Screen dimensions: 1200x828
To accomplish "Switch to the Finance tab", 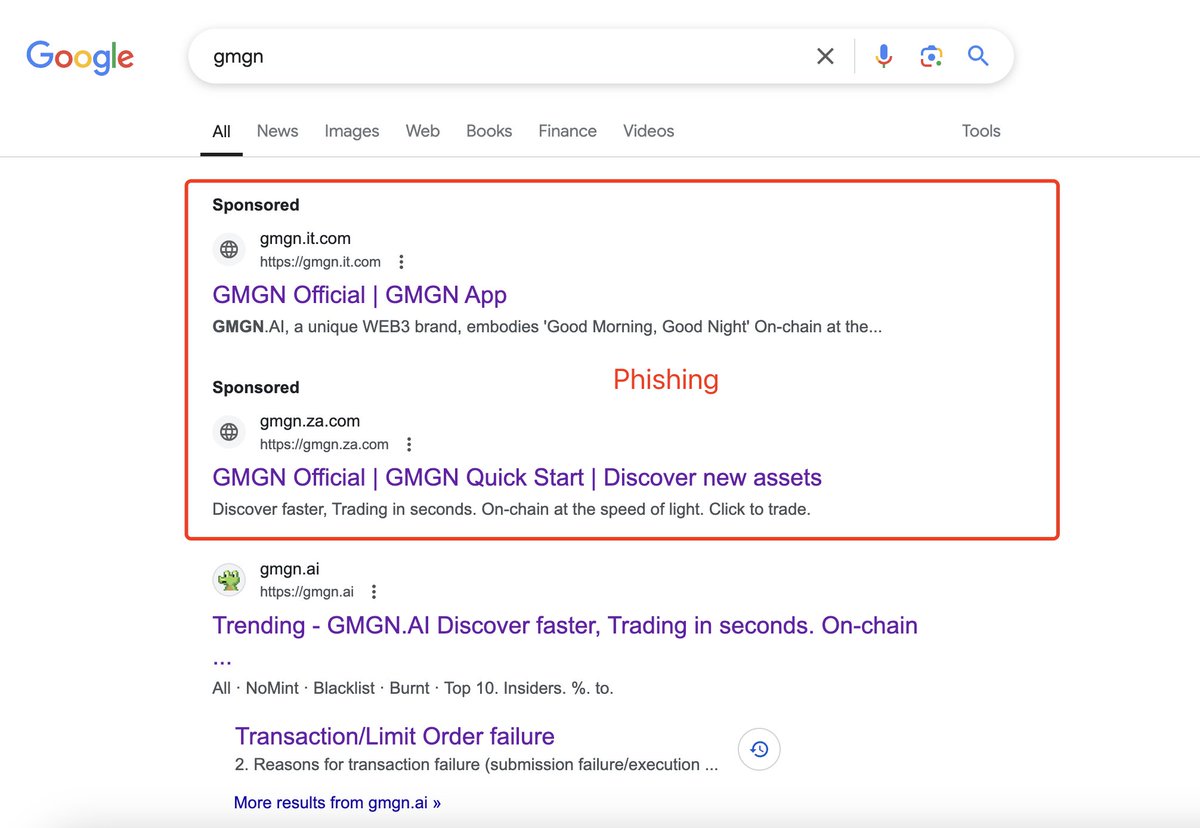I will (x=567, y=131).
